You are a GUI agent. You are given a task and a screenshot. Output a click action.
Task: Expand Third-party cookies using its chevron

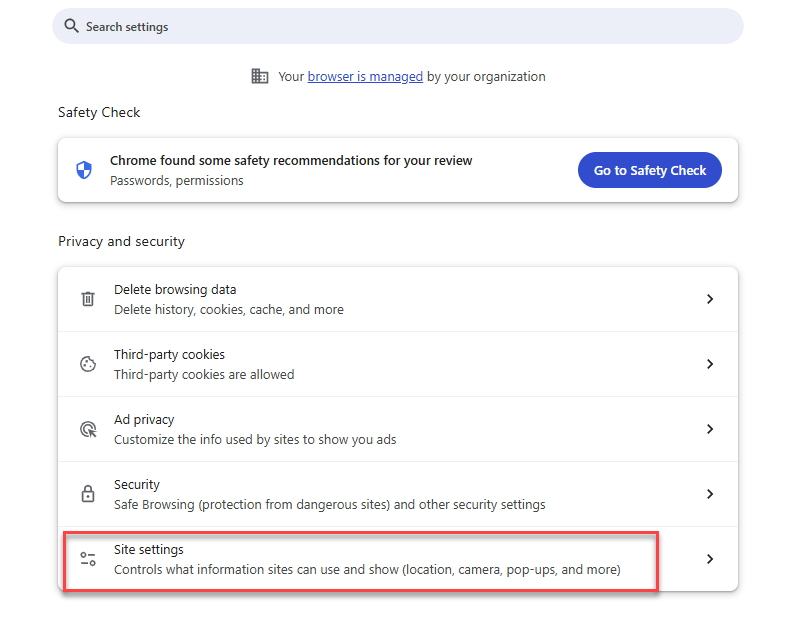(709, 364)
